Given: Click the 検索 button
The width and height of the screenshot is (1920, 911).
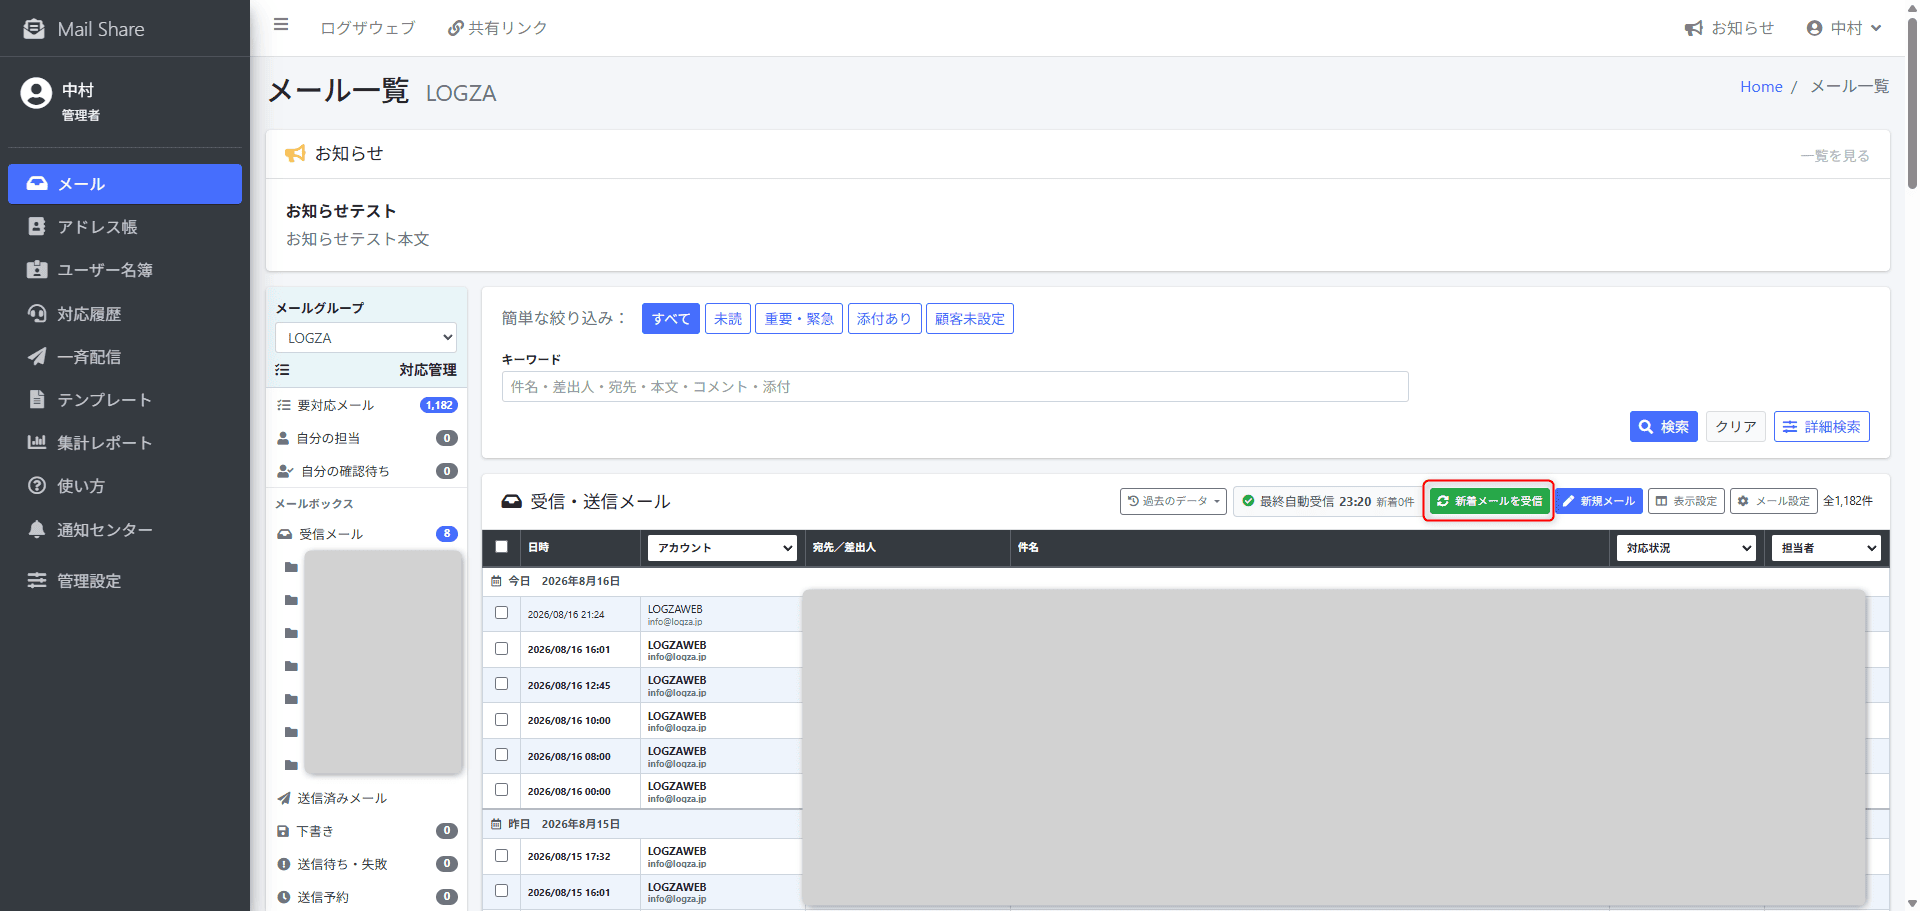Looking at the screenshot, I should coord(1664,427).
